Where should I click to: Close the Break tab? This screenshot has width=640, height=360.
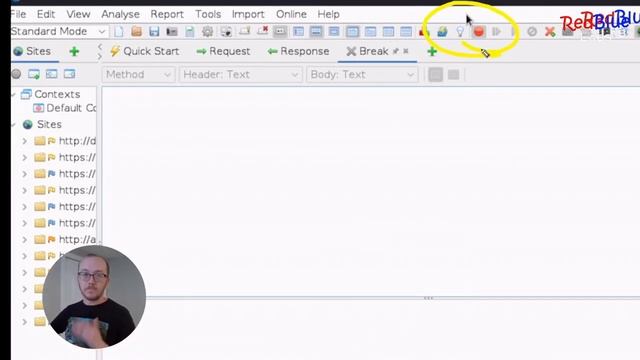coord(406,51)
